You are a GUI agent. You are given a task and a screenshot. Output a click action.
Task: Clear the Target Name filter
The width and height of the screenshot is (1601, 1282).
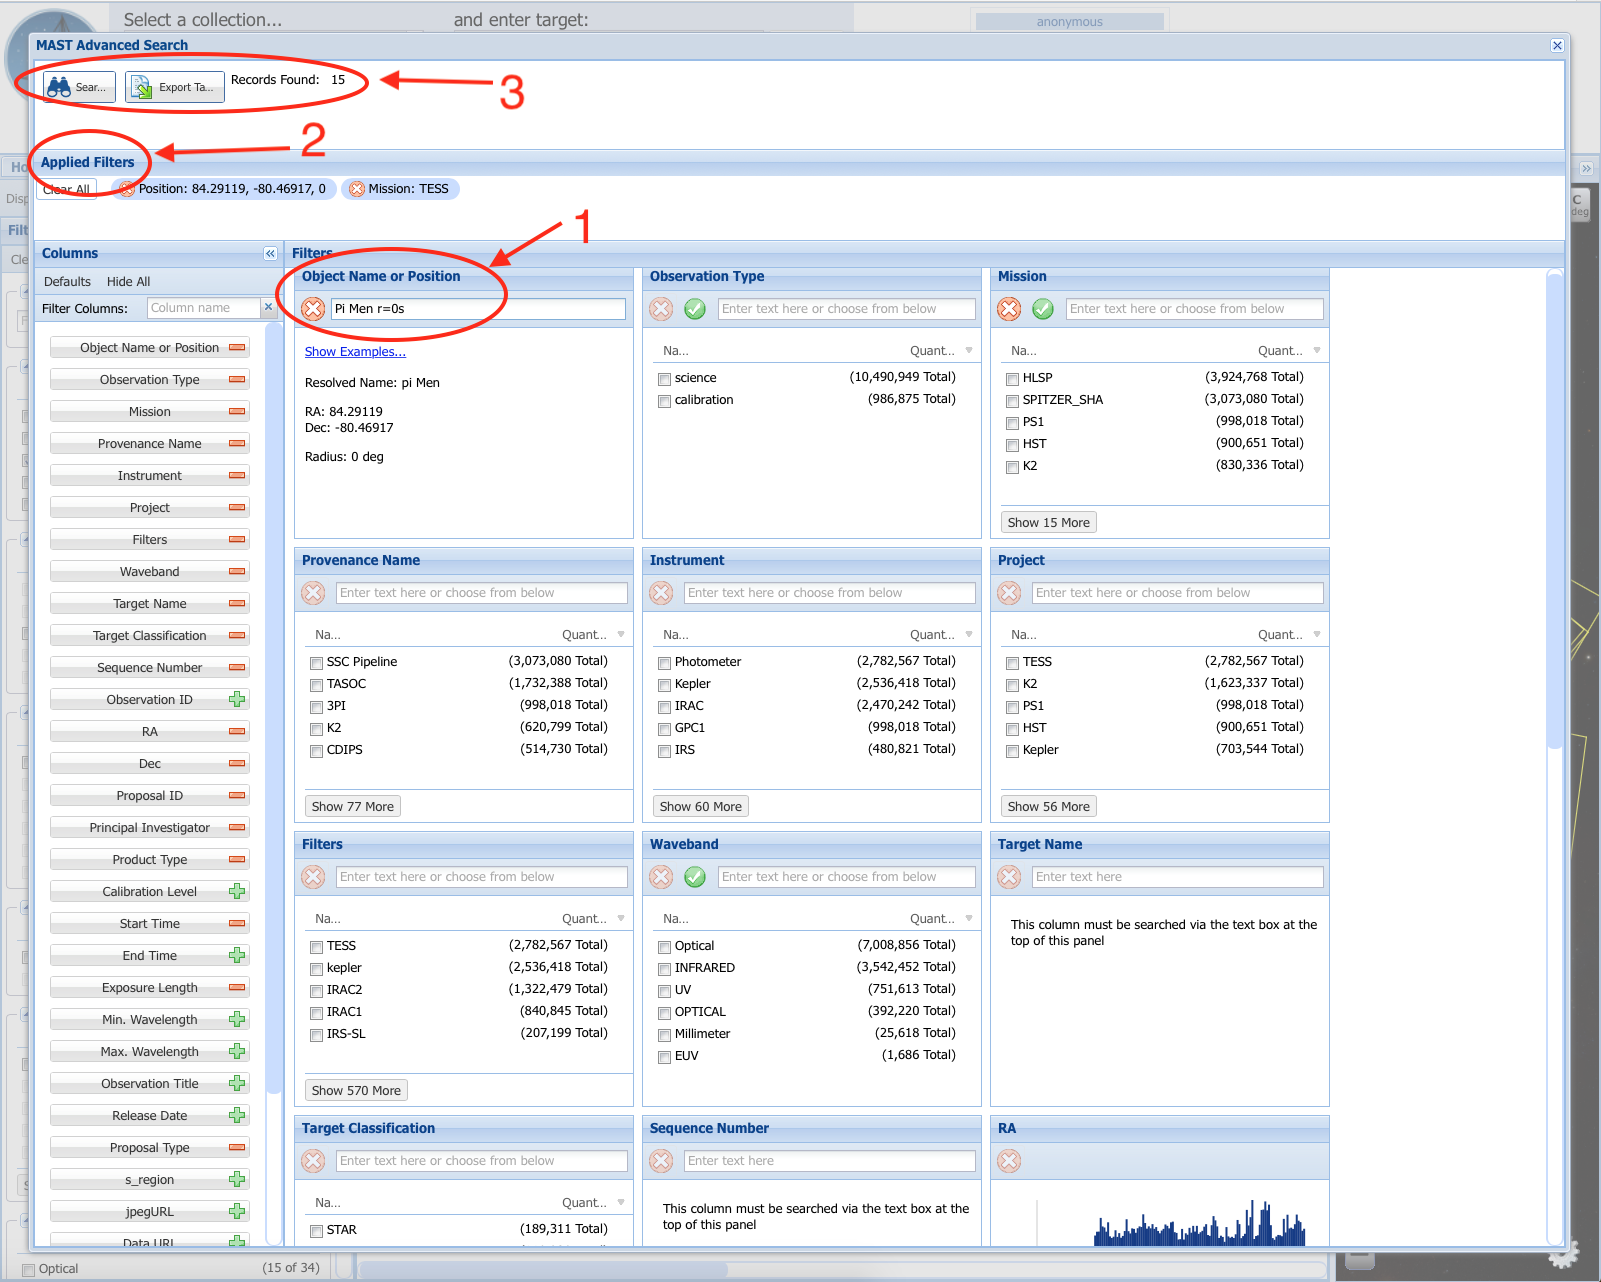(1009, 877)
